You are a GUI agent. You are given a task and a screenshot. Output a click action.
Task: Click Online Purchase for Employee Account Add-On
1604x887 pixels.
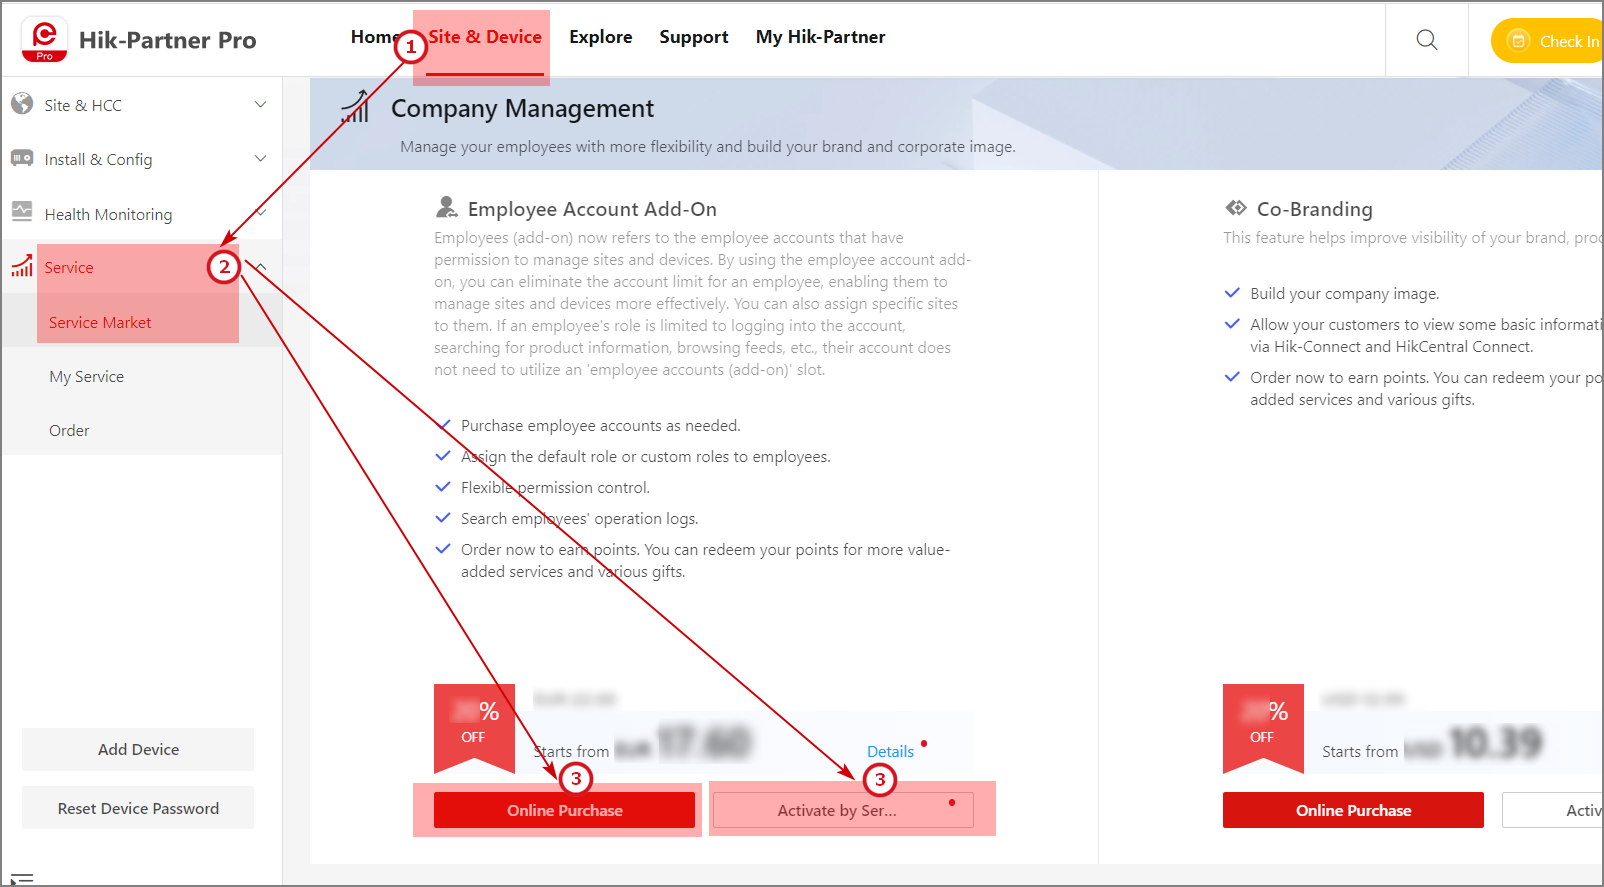(x=564, y=810)
